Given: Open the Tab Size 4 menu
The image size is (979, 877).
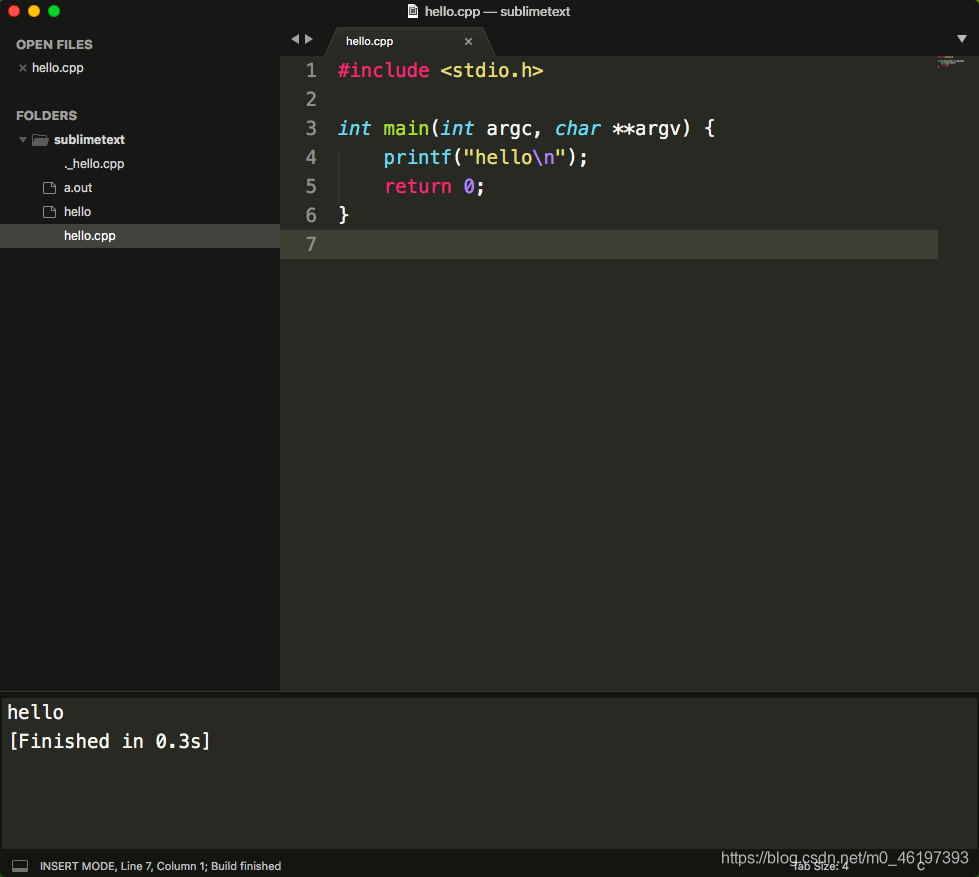Looking at the screenshot, I should click(x=821, y=866).
